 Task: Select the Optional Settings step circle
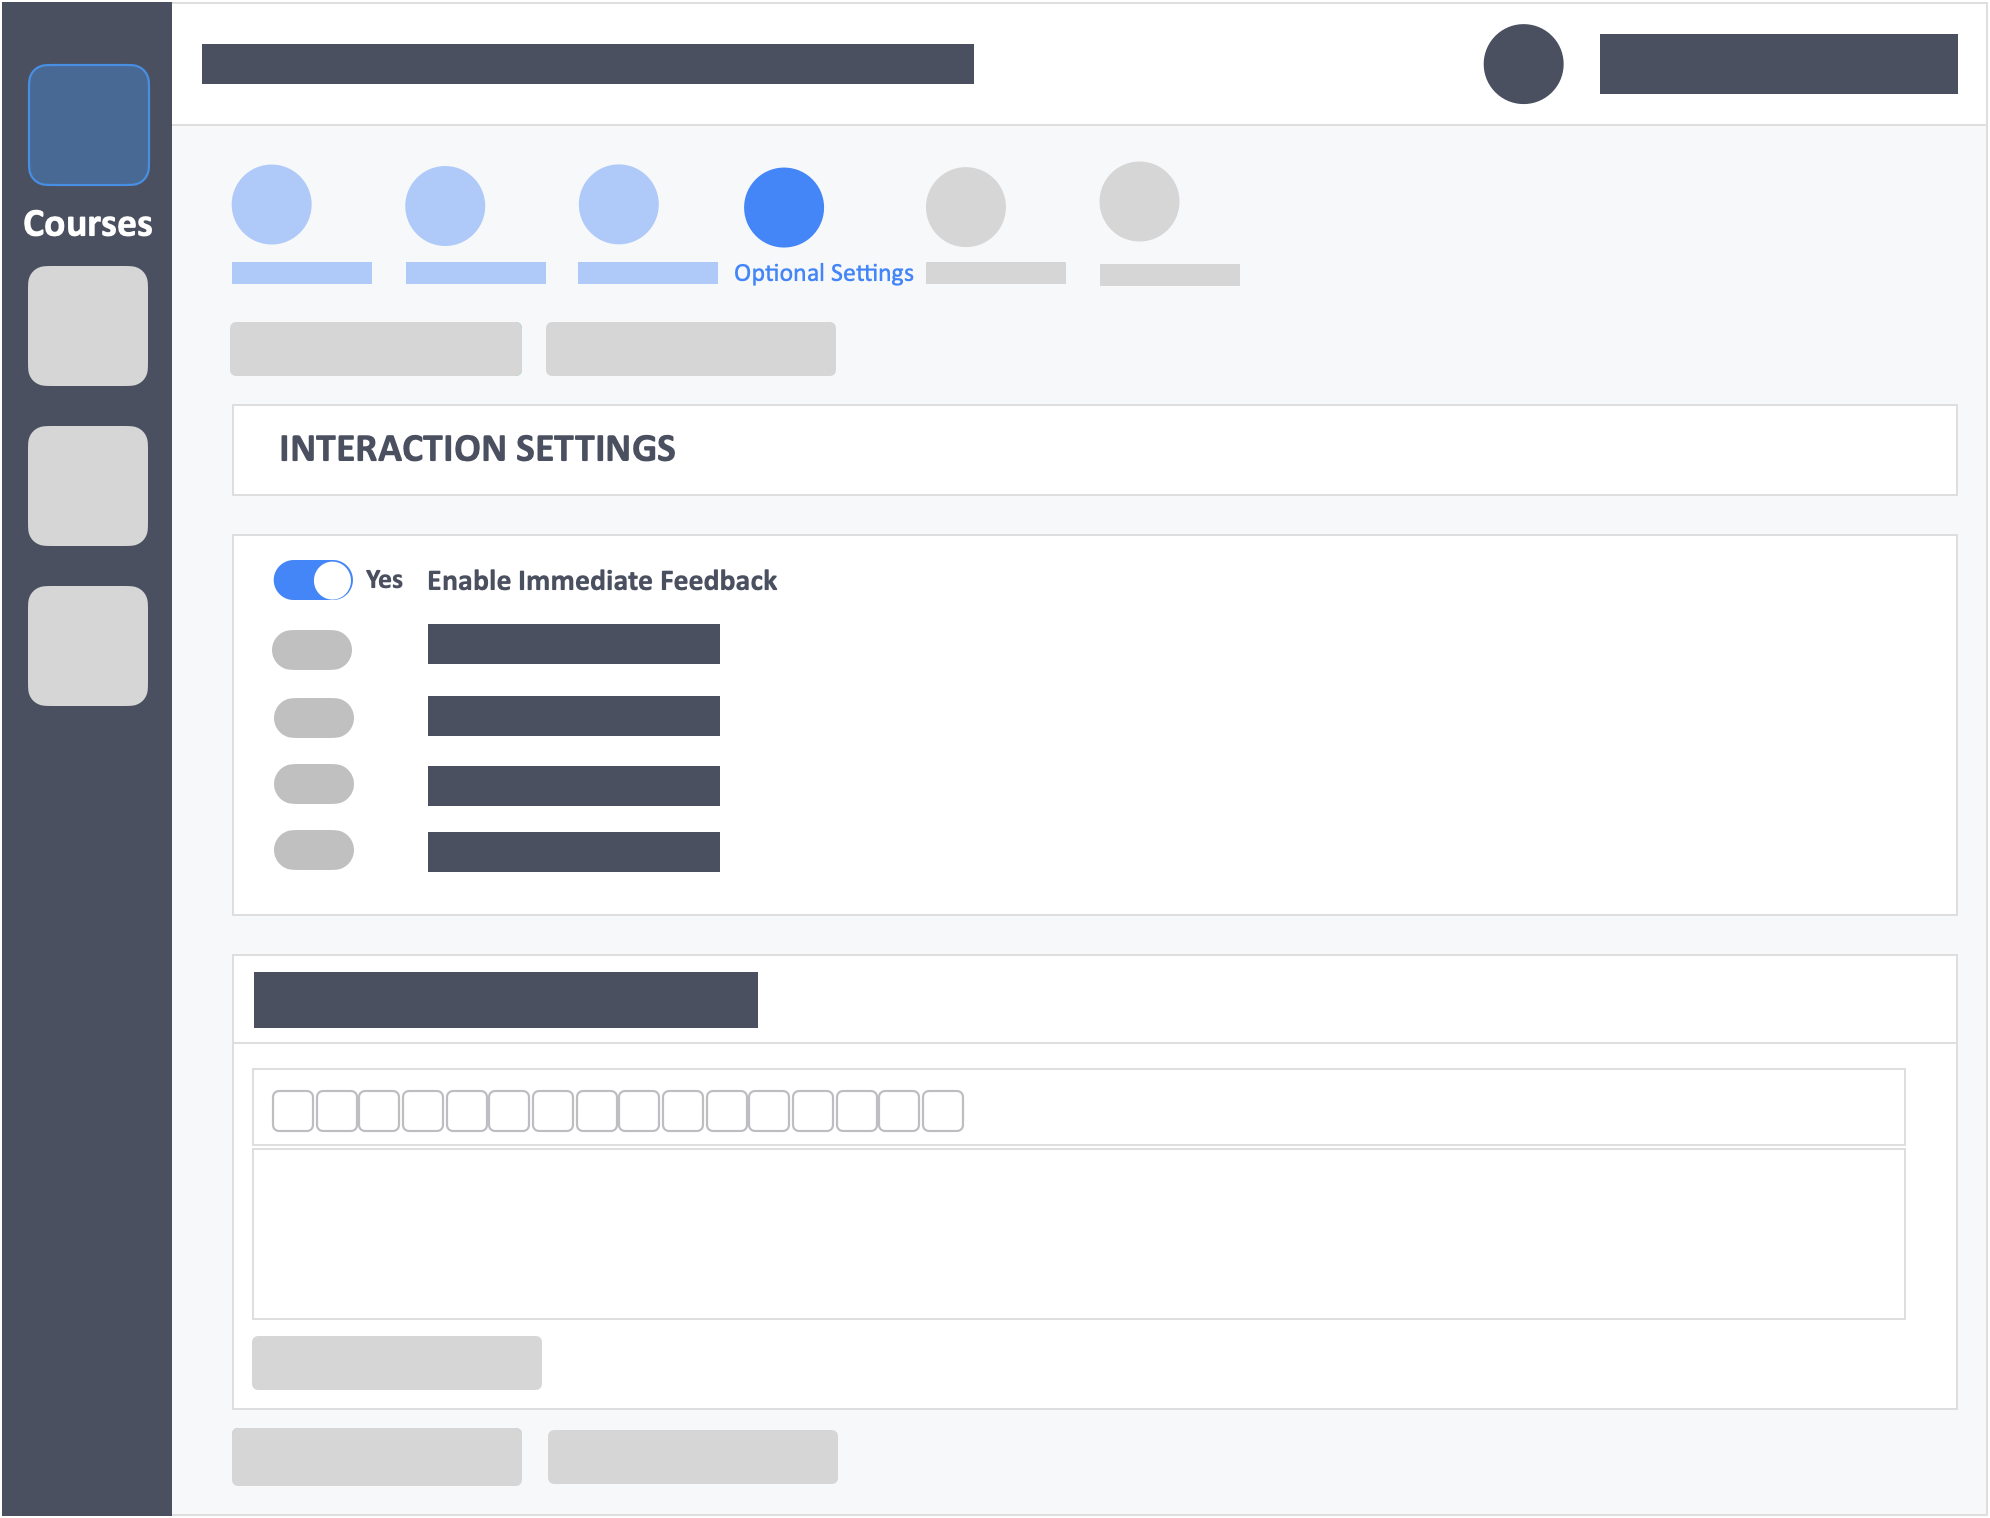click(x=784, y=207)
